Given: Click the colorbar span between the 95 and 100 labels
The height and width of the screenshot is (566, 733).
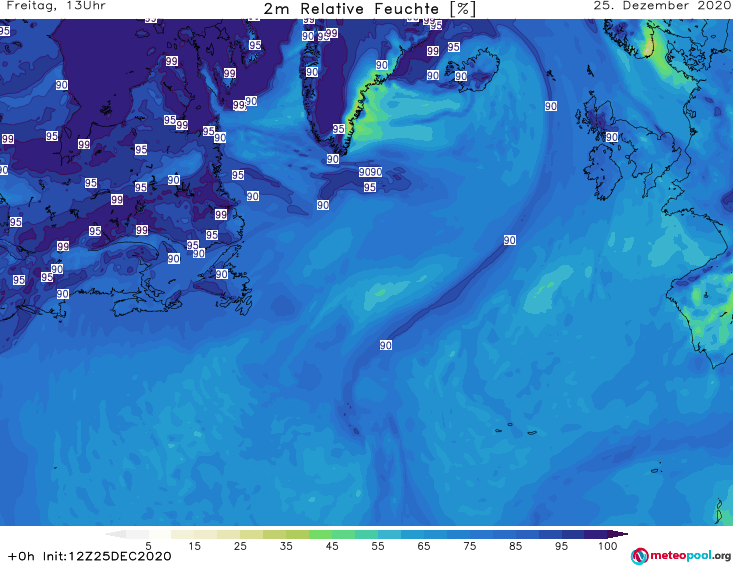Looking at the screenshot, I should [x=584, y=534].
